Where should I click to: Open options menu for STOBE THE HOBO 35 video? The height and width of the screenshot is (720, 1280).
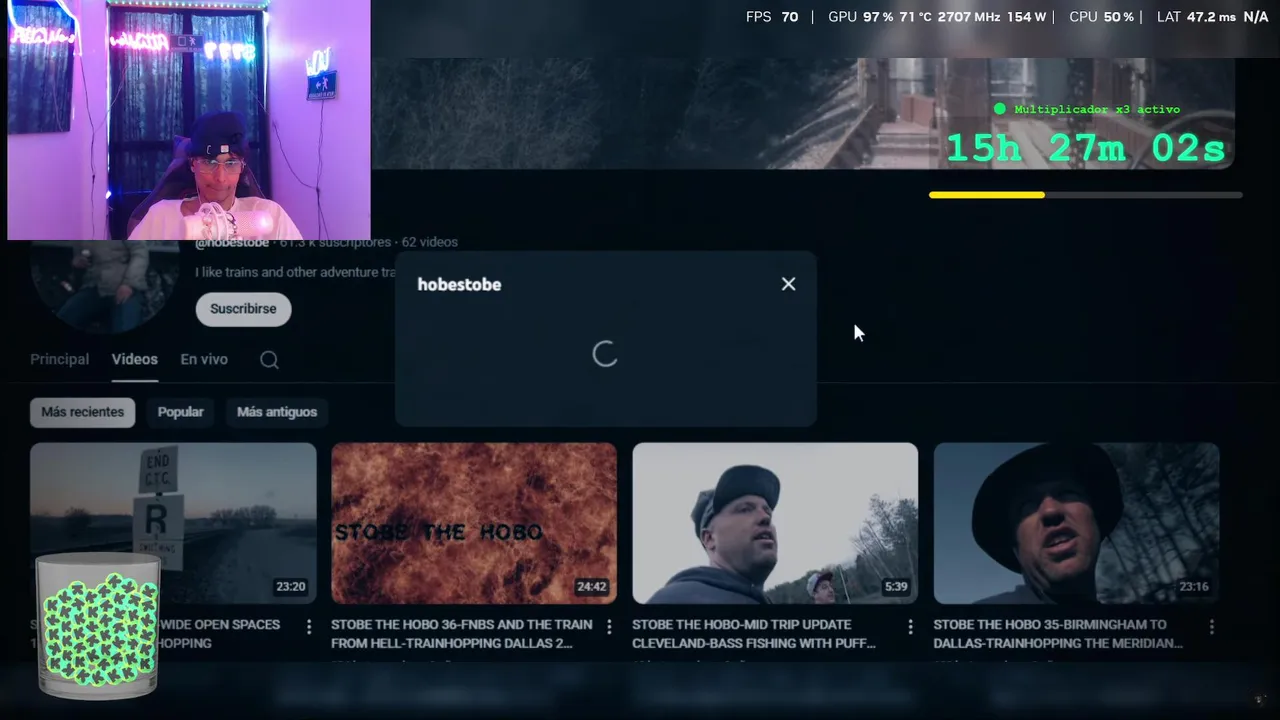point(1211,627)
